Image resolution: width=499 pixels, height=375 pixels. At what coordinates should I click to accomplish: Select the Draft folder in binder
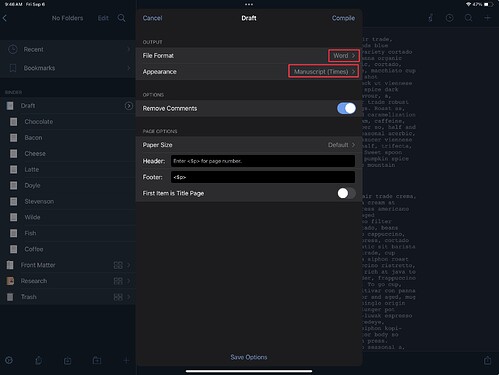(68, 106)
